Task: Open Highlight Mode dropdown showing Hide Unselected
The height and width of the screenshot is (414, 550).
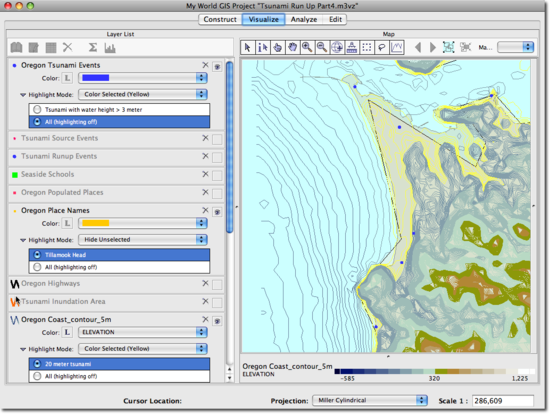Action: point(143,240)
